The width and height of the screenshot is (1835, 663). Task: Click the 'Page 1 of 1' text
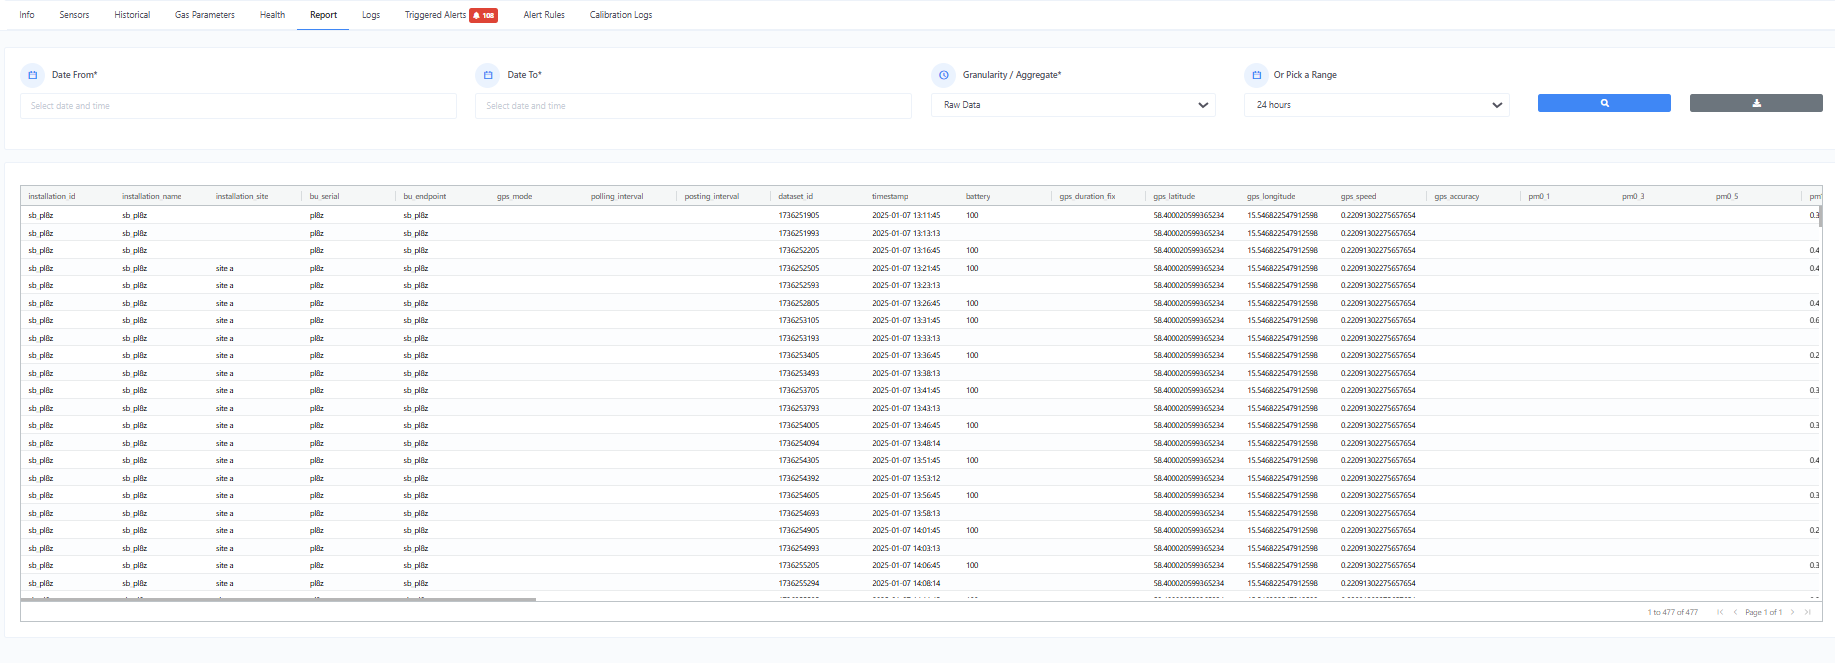point(1764,612)
